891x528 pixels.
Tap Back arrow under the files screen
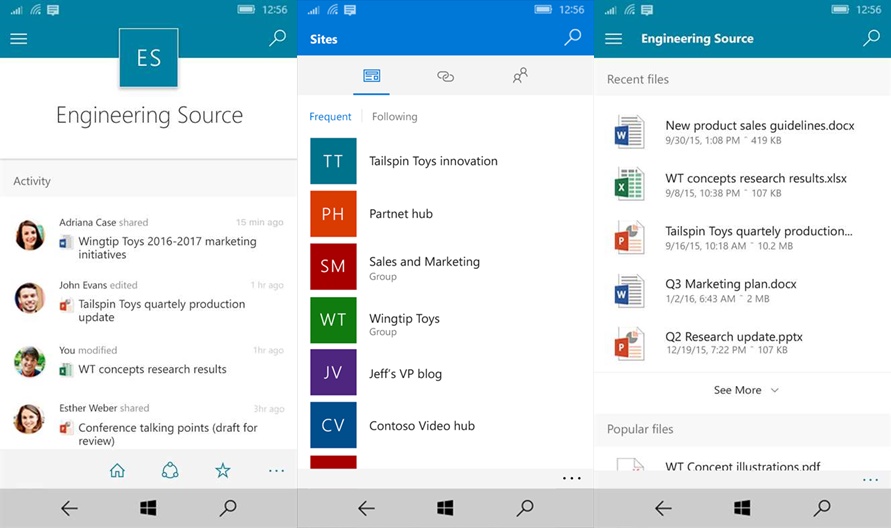(x=663, y=508)
